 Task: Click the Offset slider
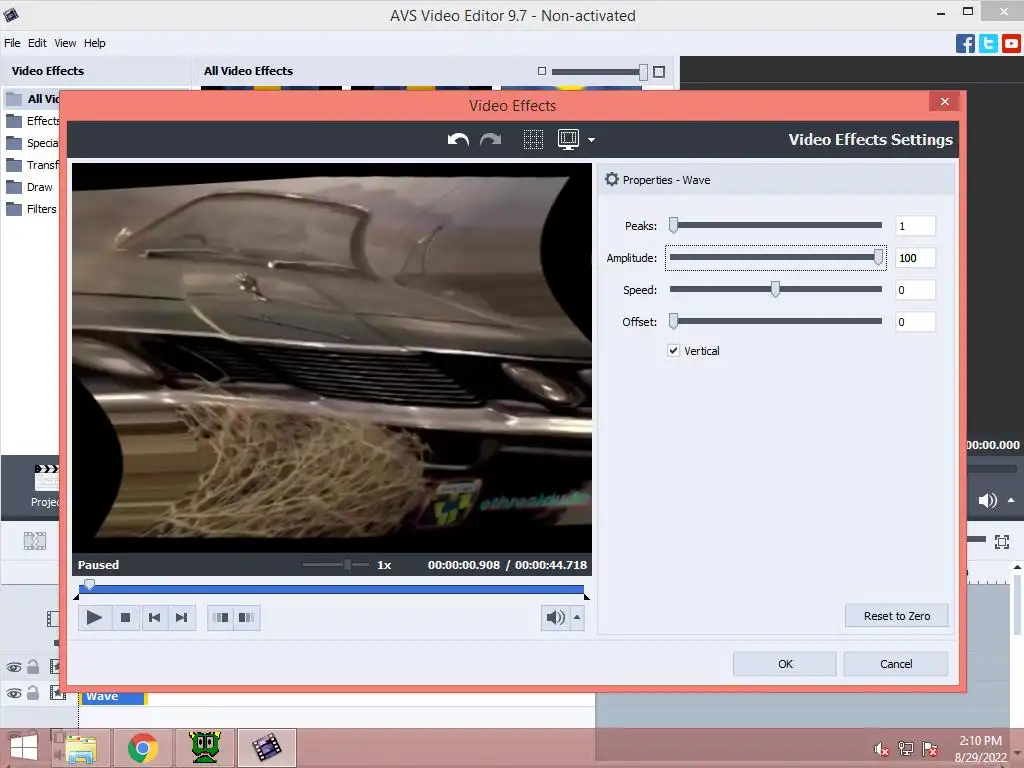pos(776,321)
